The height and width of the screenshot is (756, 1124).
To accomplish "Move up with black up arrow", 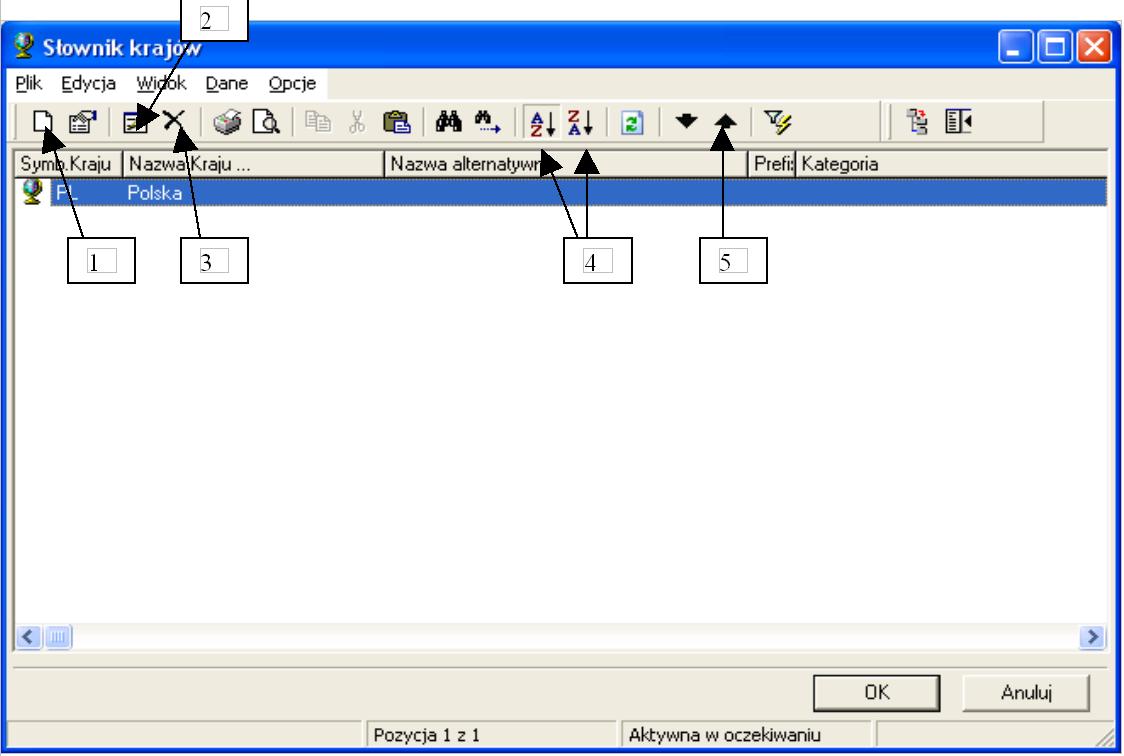I will click(x=725, y=120).
